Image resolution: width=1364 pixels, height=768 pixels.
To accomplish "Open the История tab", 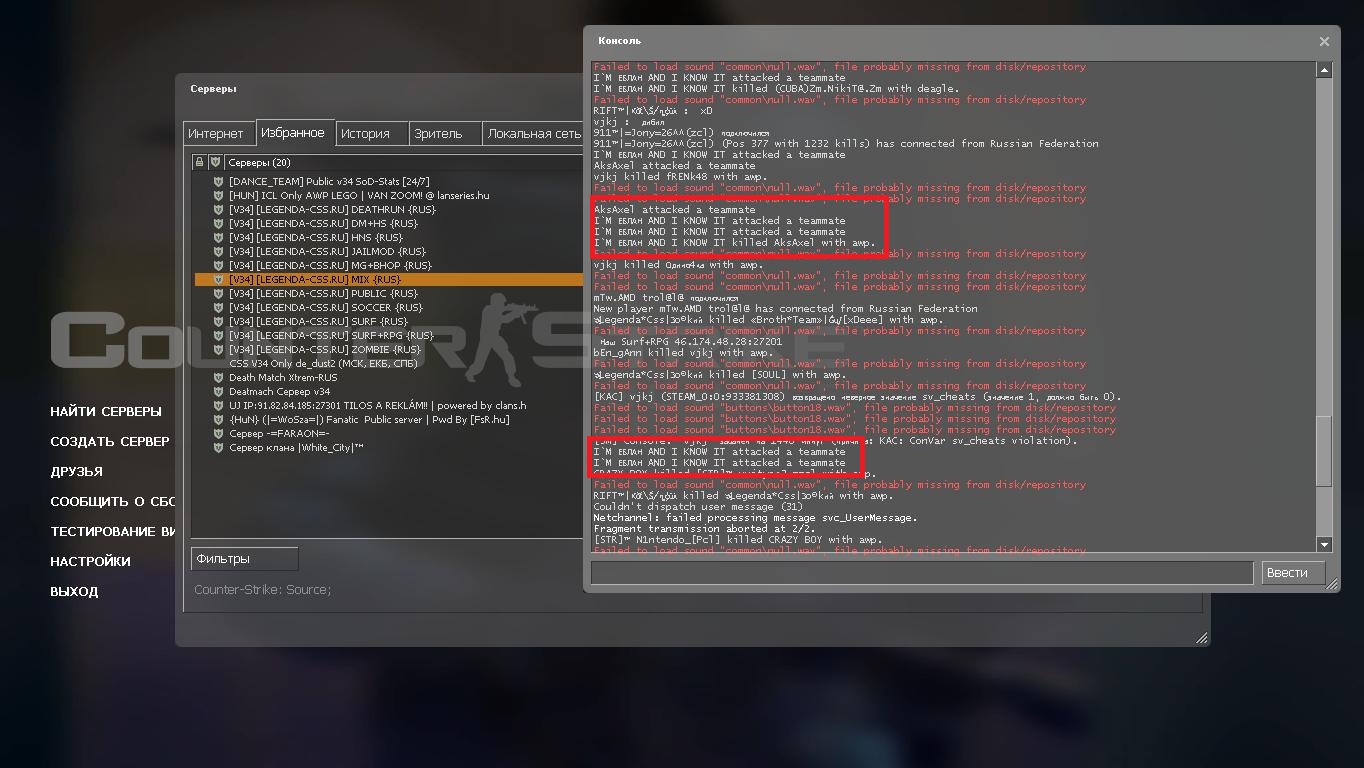I will click(x=365, y=134).
